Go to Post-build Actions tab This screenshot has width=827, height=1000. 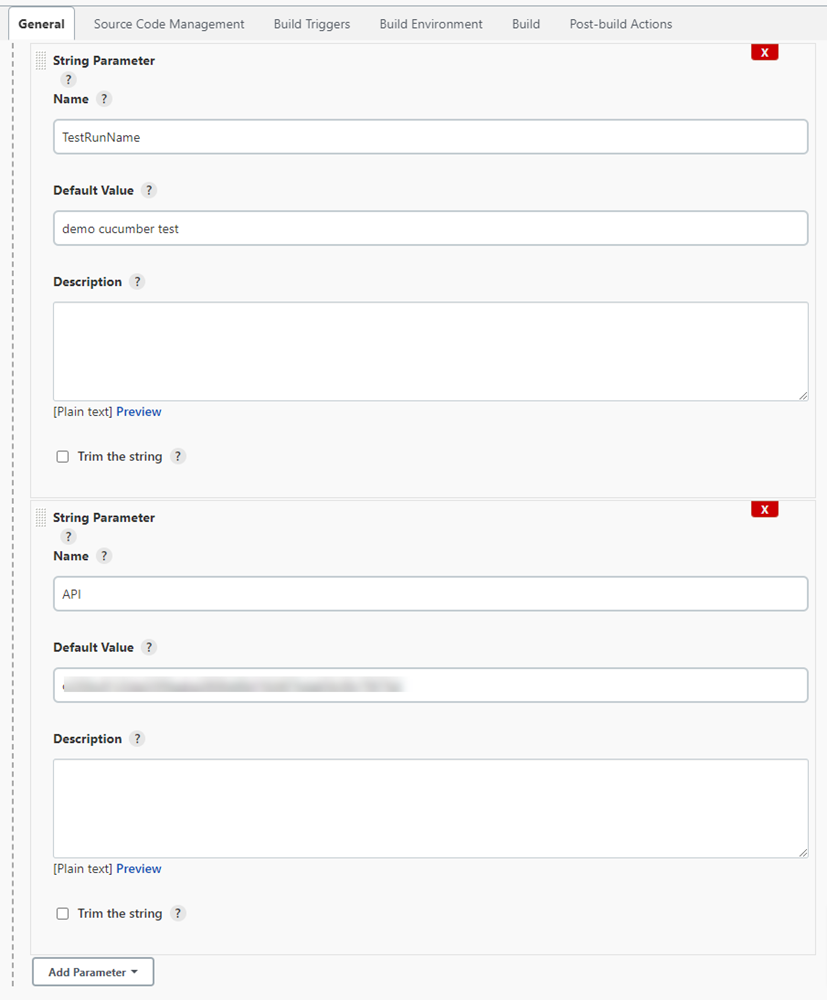pos(620,24)
